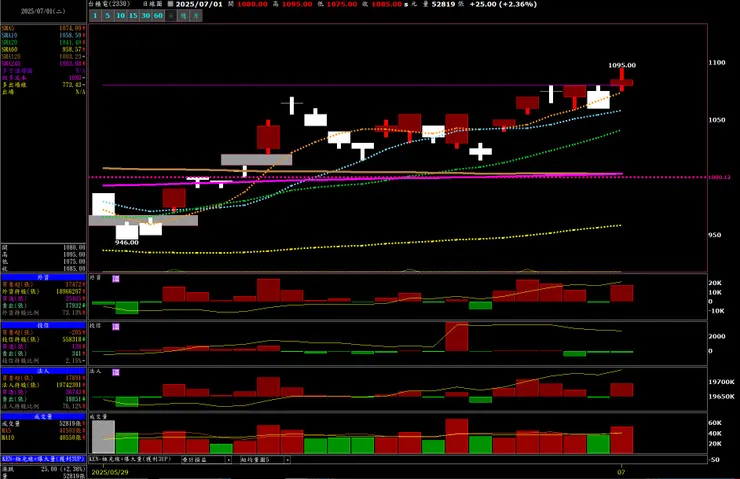This screenshot has width=740, height=479.
Task: Click the 1050 price axis label
Action: [717, 120]
